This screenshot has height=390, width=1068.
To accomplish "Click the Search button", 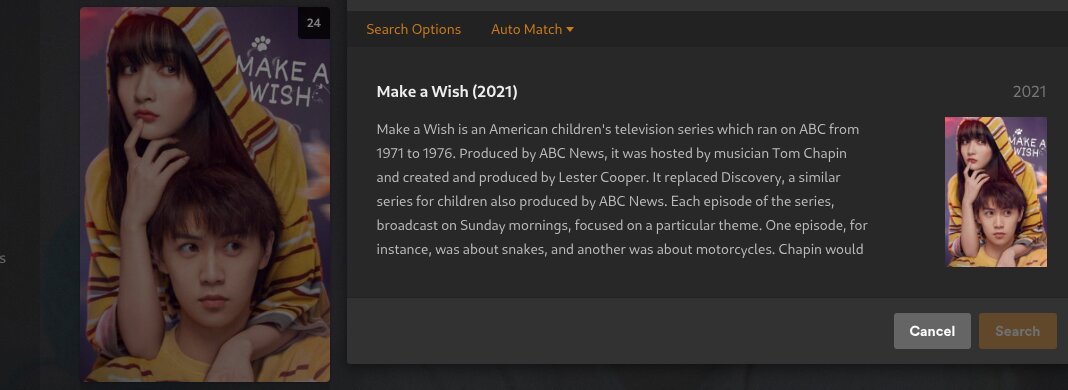I will [1018, 331].
